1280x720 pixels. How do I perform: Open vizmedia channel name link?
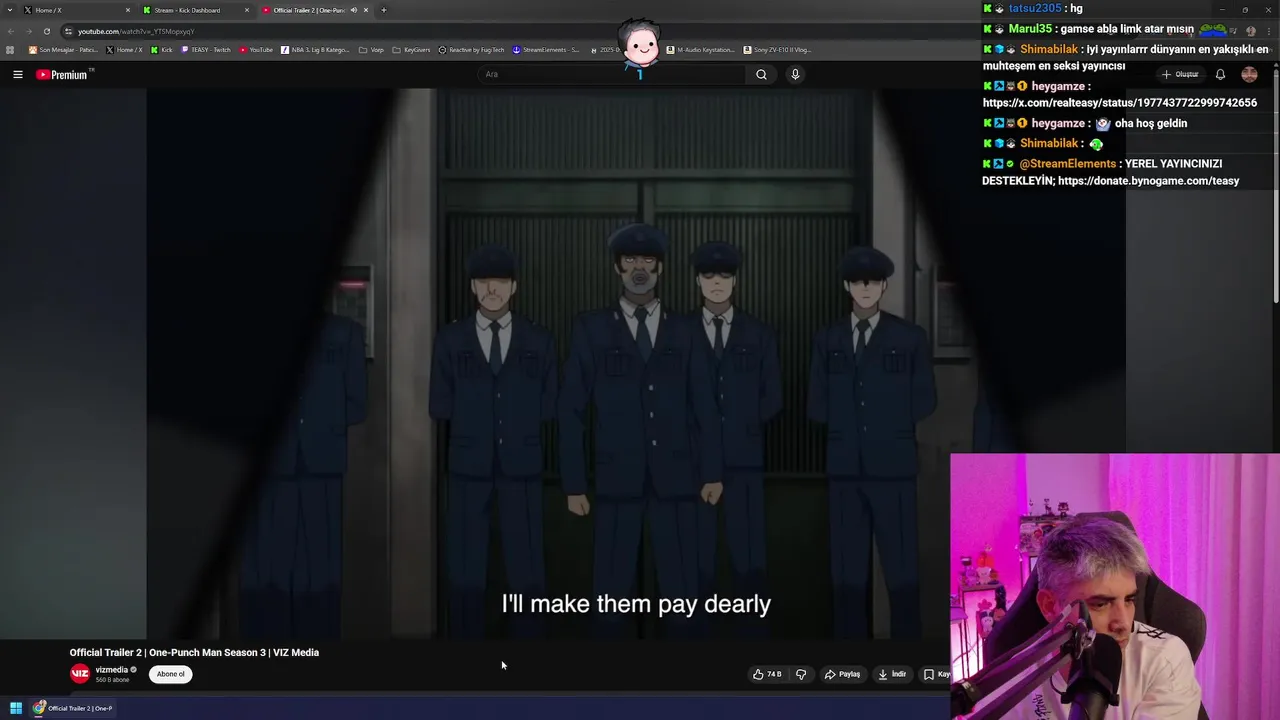point(111,670)
